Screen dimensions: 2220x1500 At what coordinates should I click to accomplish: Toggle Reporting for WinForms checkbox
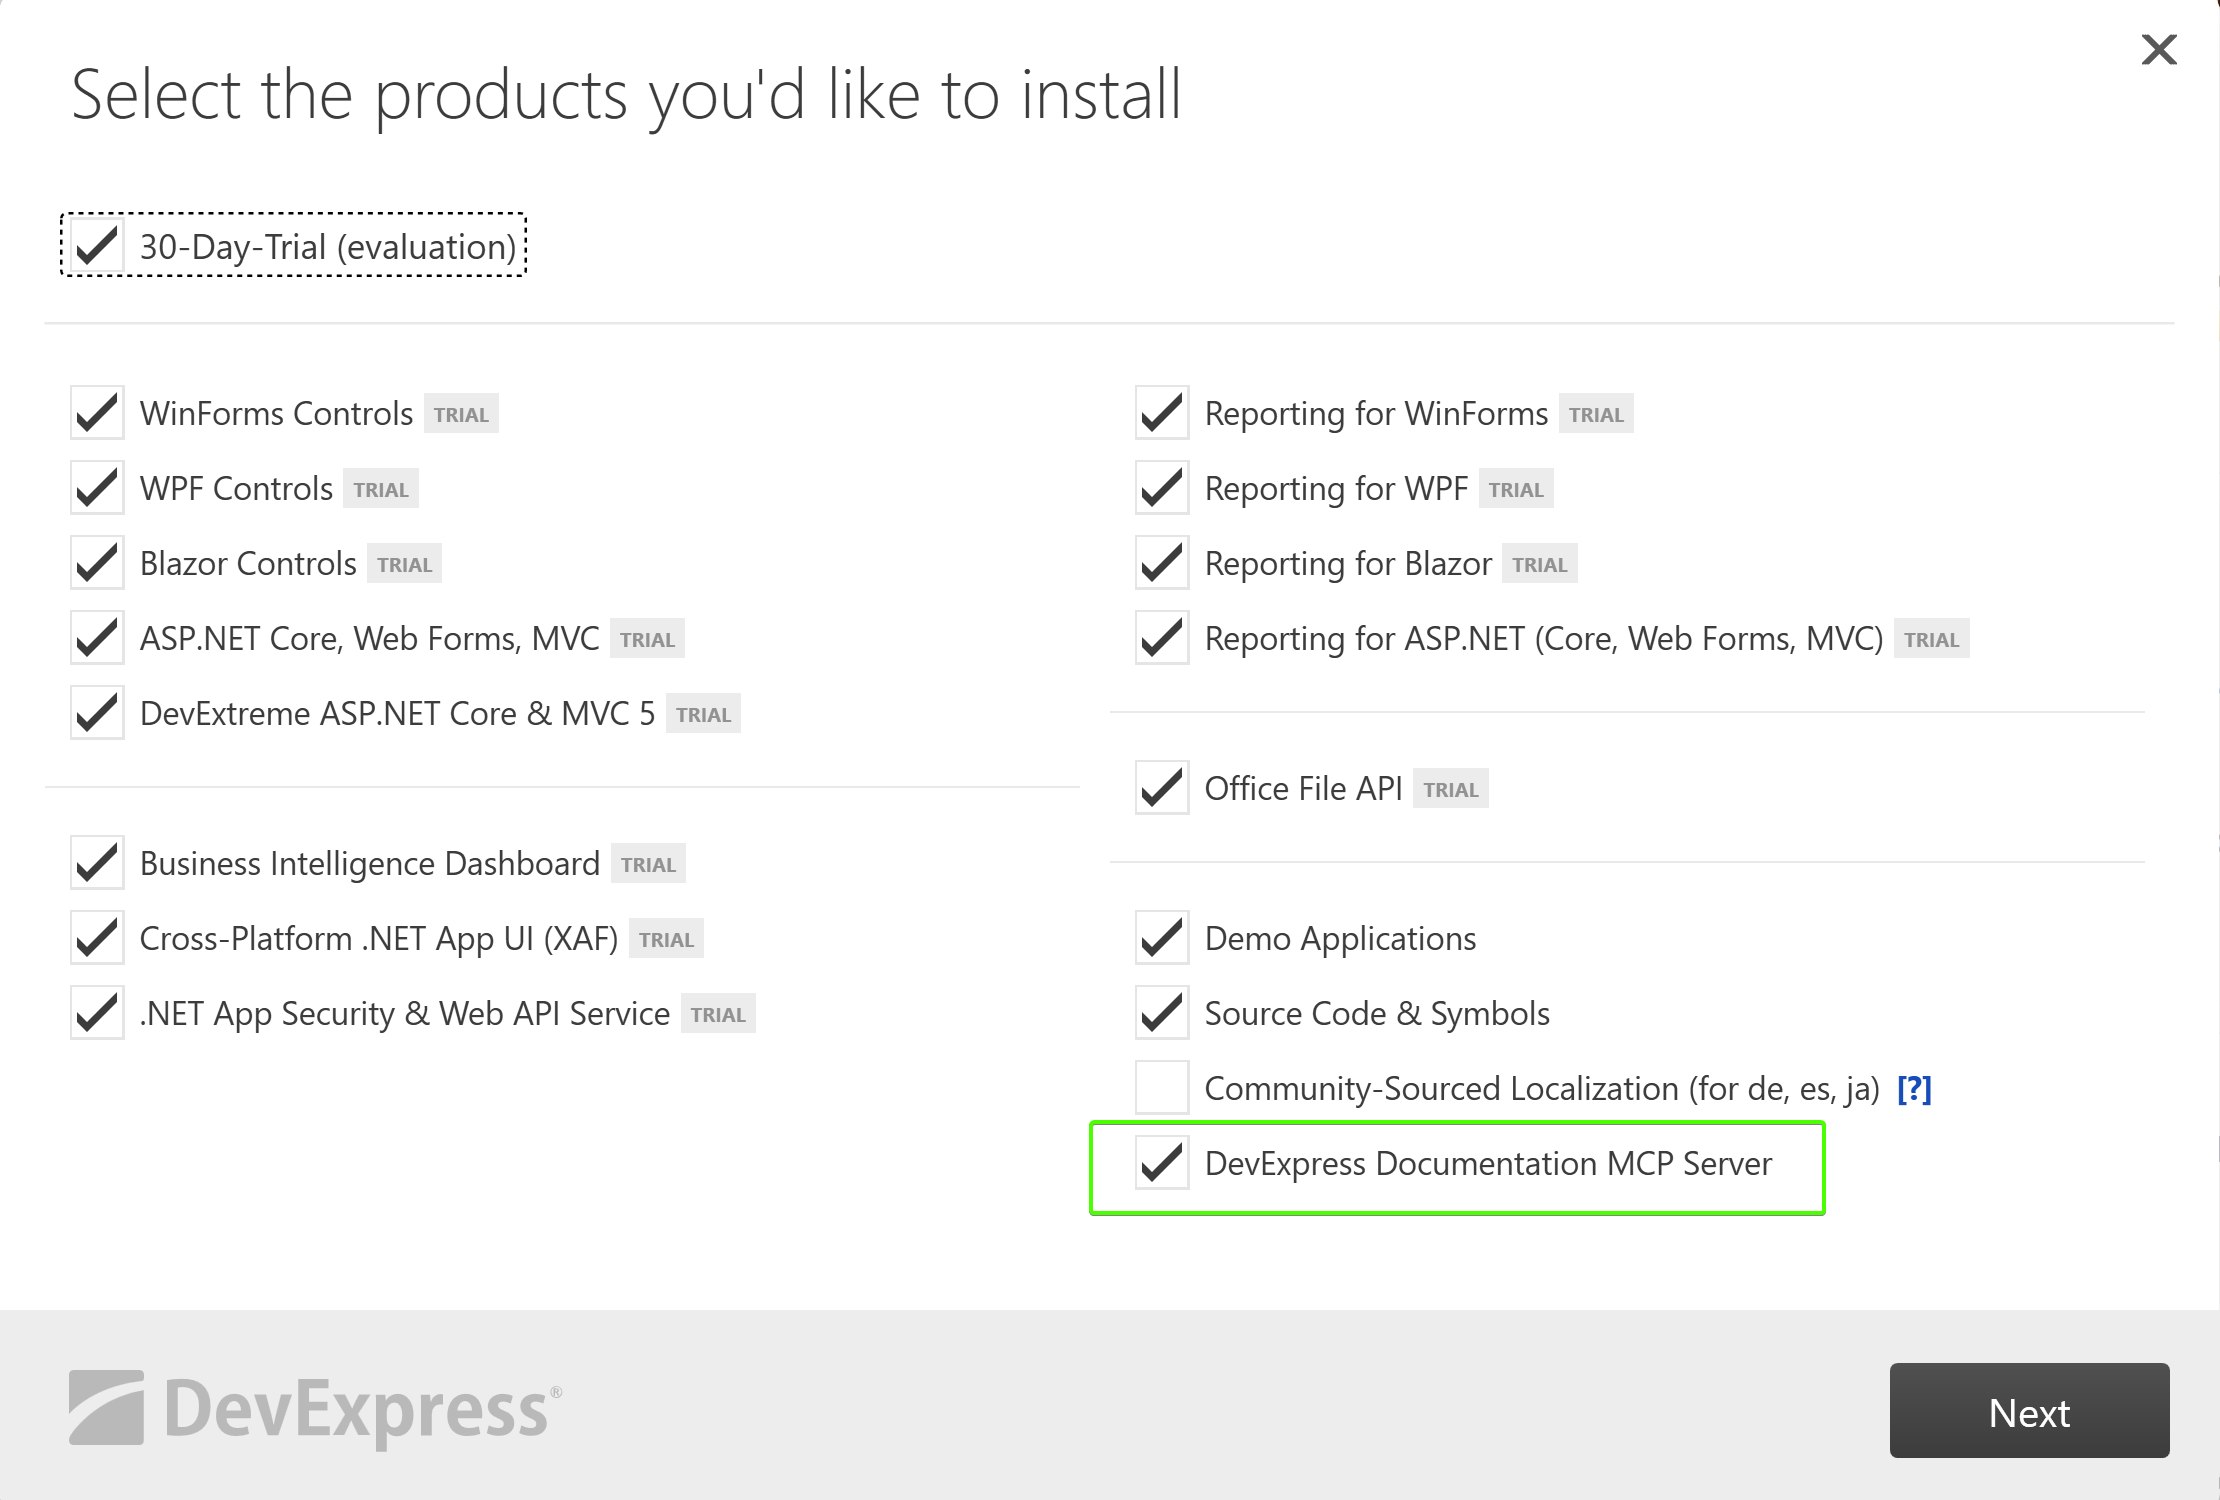tap(1162, 412)
